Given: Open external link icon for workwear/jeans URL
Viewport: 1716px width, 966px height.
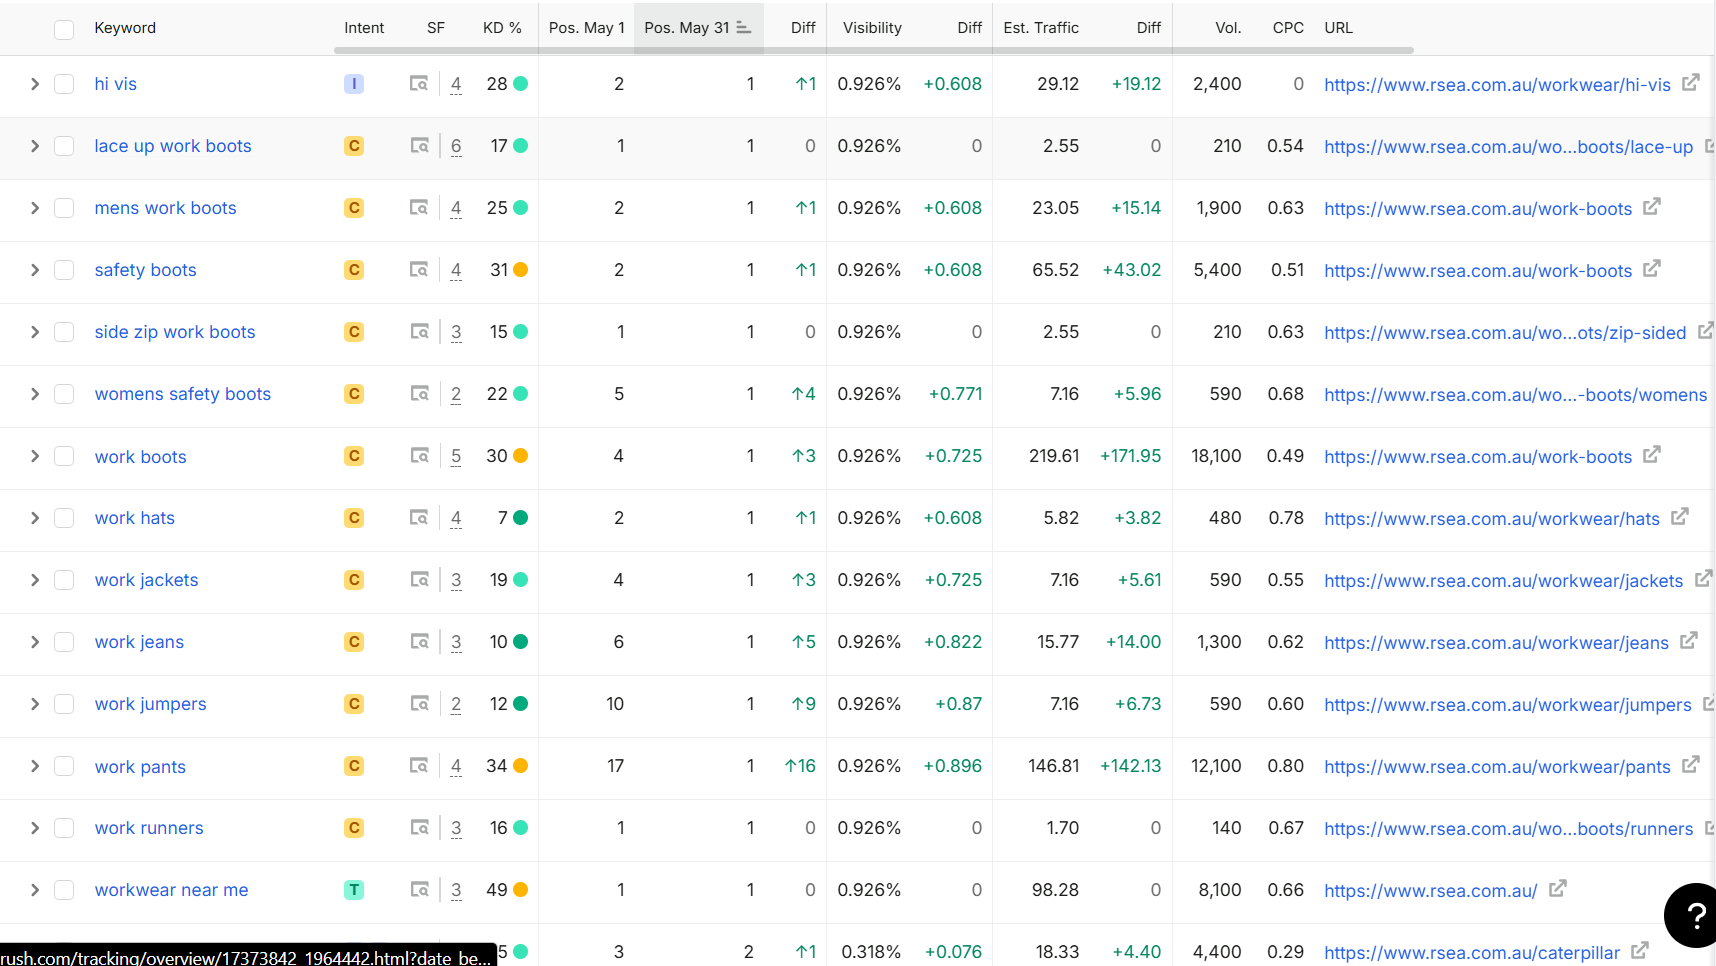Looking at the screenshot, I should point(1689,640).
